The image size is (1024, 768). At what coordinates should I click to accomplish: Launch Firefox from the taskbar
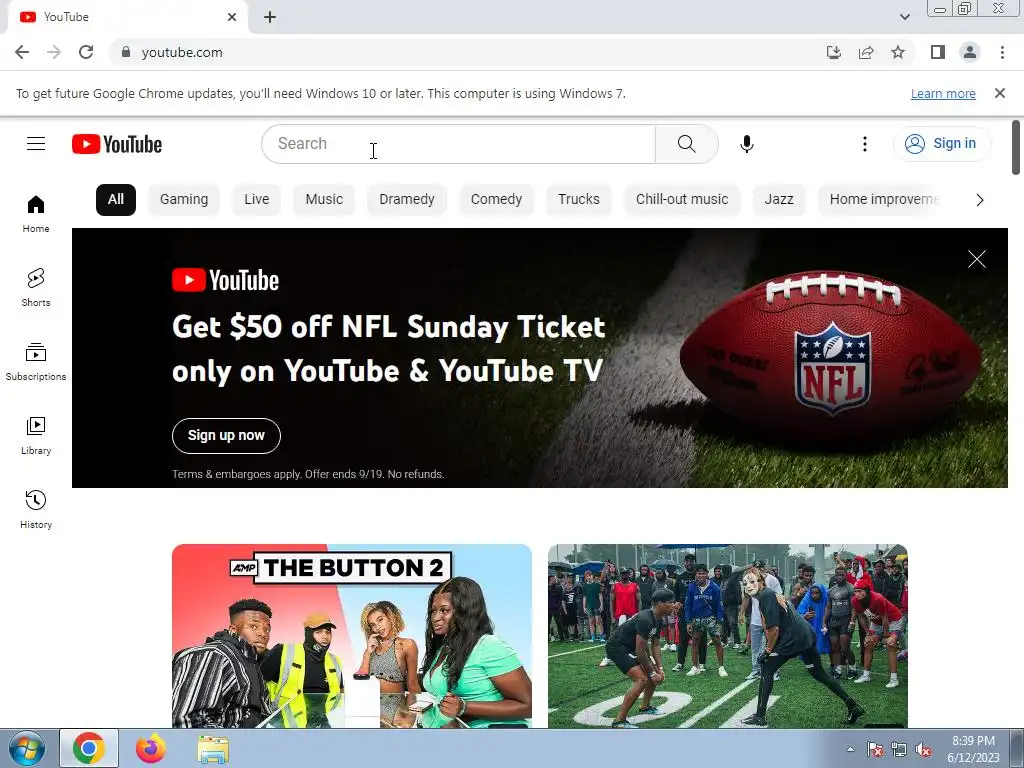click(151, 748)
